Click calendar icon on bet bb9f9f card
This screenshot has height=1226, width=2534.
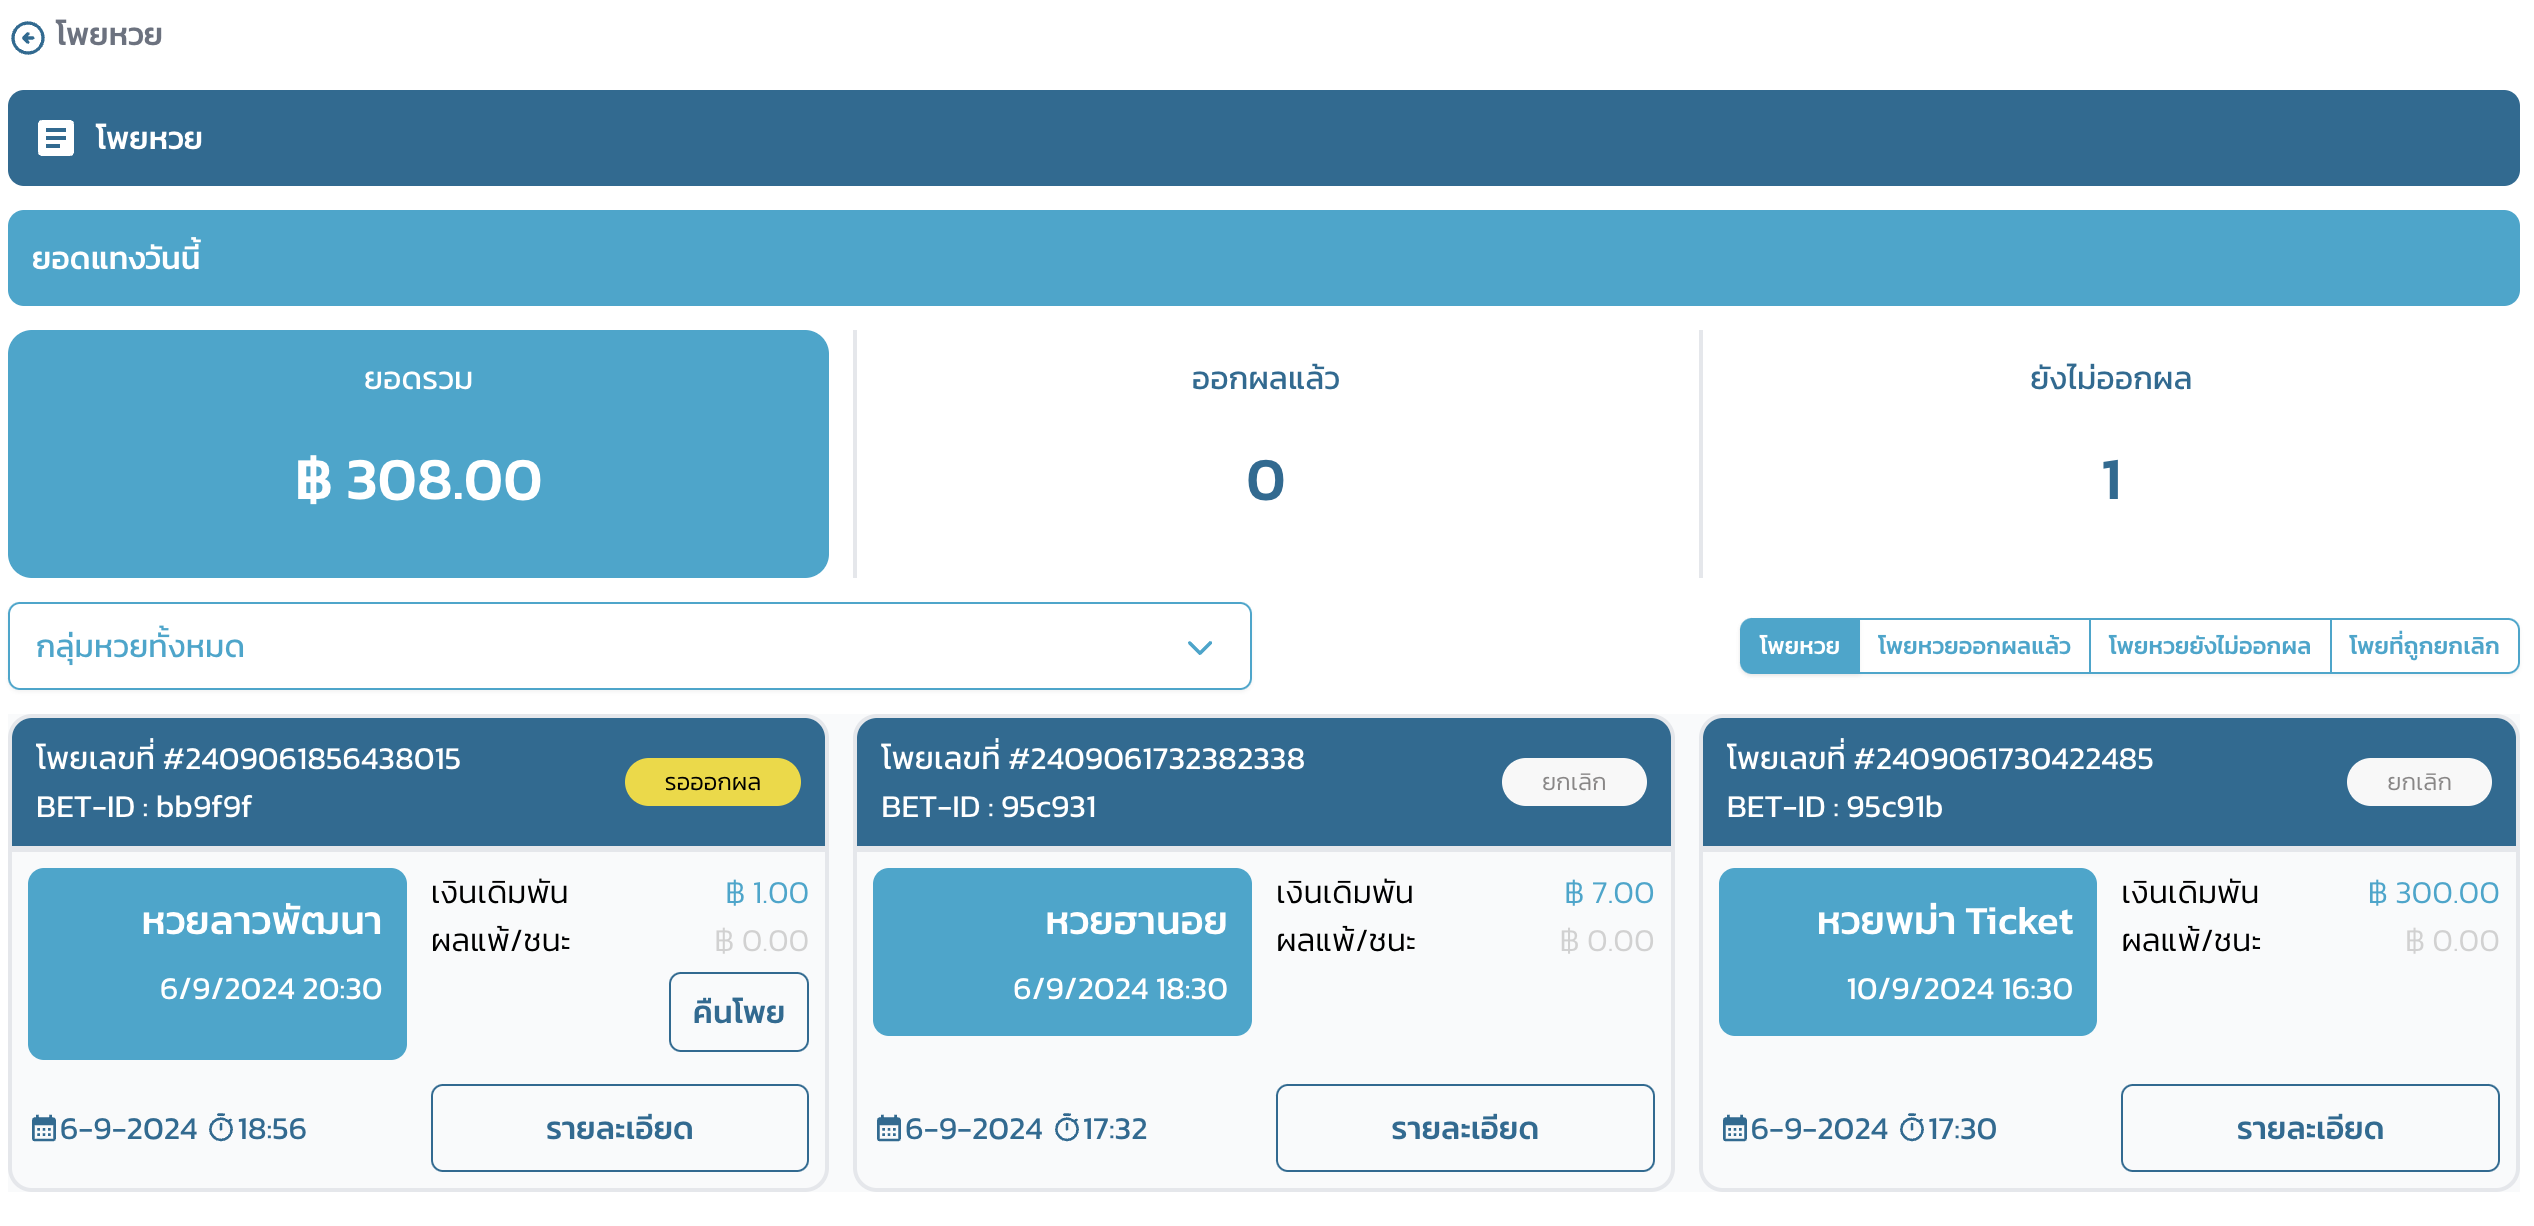[x=44, y=1129]
